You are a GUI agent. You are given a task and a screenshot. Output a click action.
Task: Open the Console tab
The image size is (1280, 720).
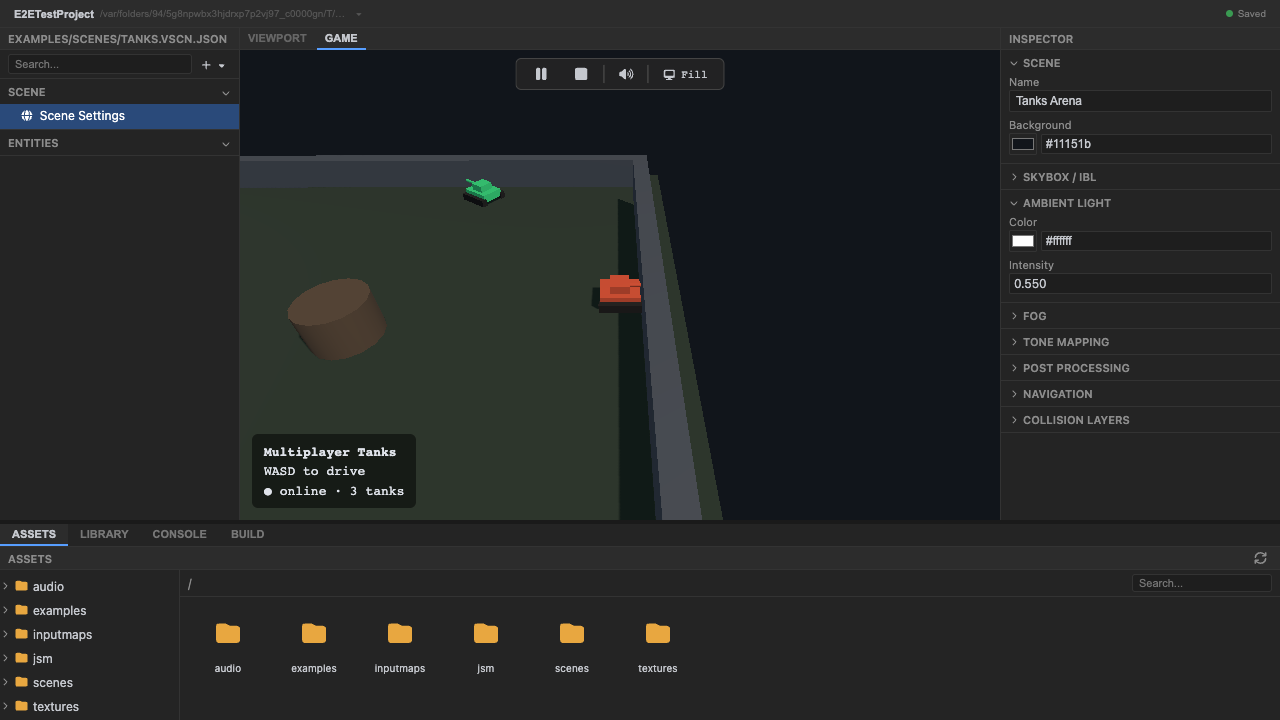(179, 534)
